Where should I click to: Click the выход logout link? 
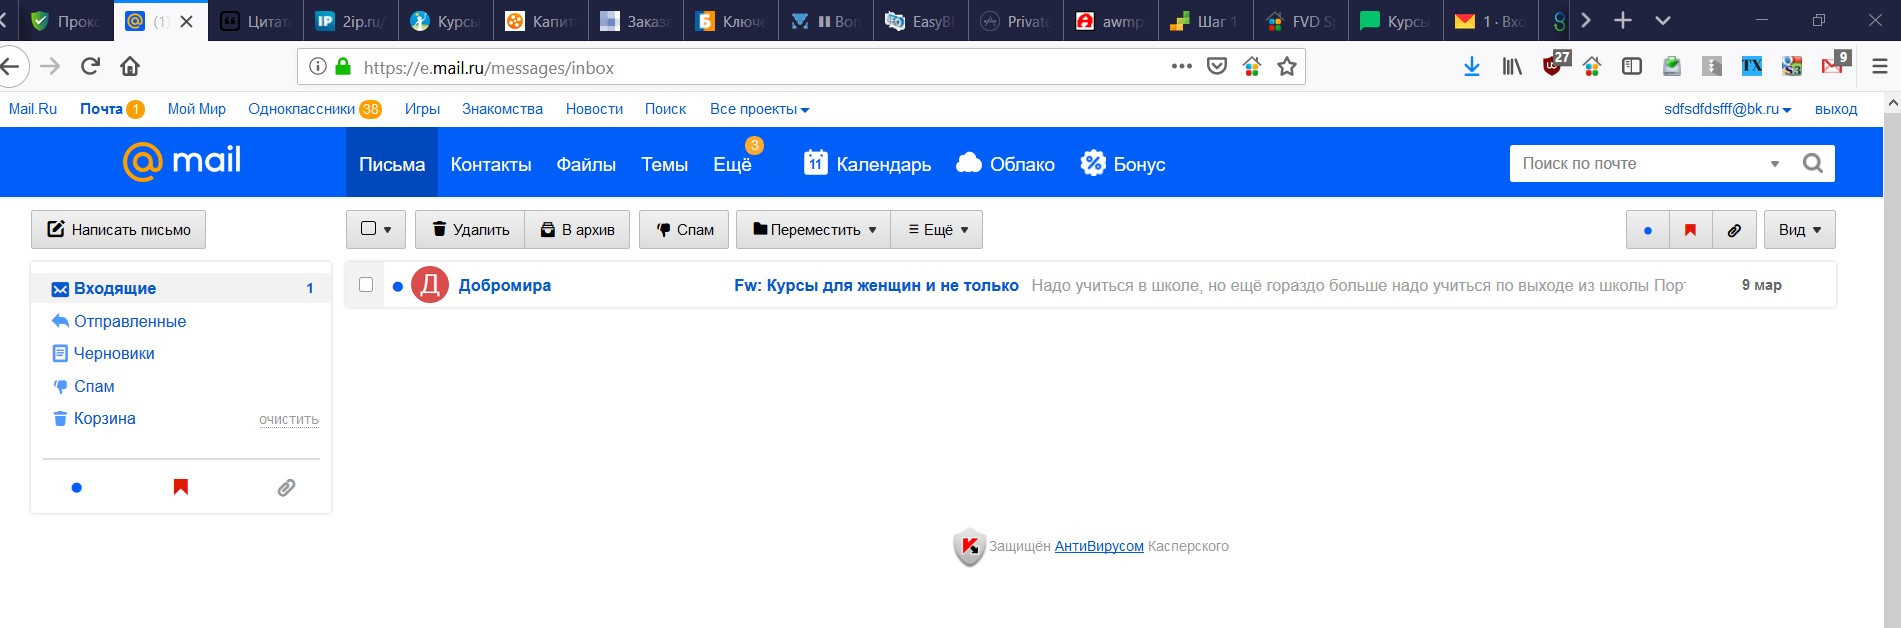coord(1836,109)
